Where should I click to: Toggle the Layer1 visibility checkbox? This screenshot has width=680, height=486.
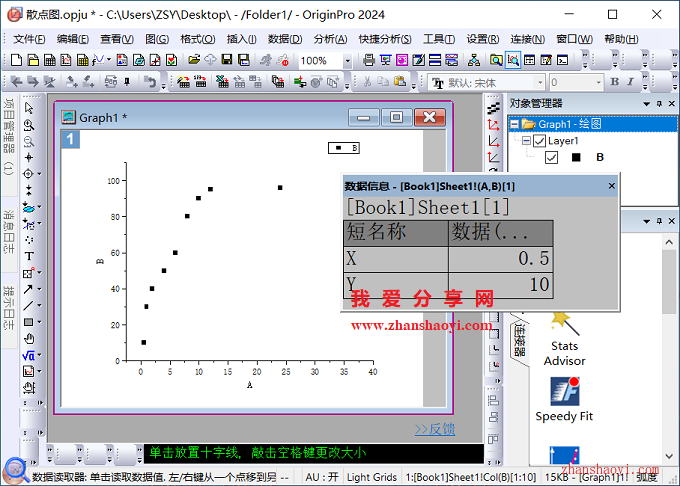coord(539,141)
